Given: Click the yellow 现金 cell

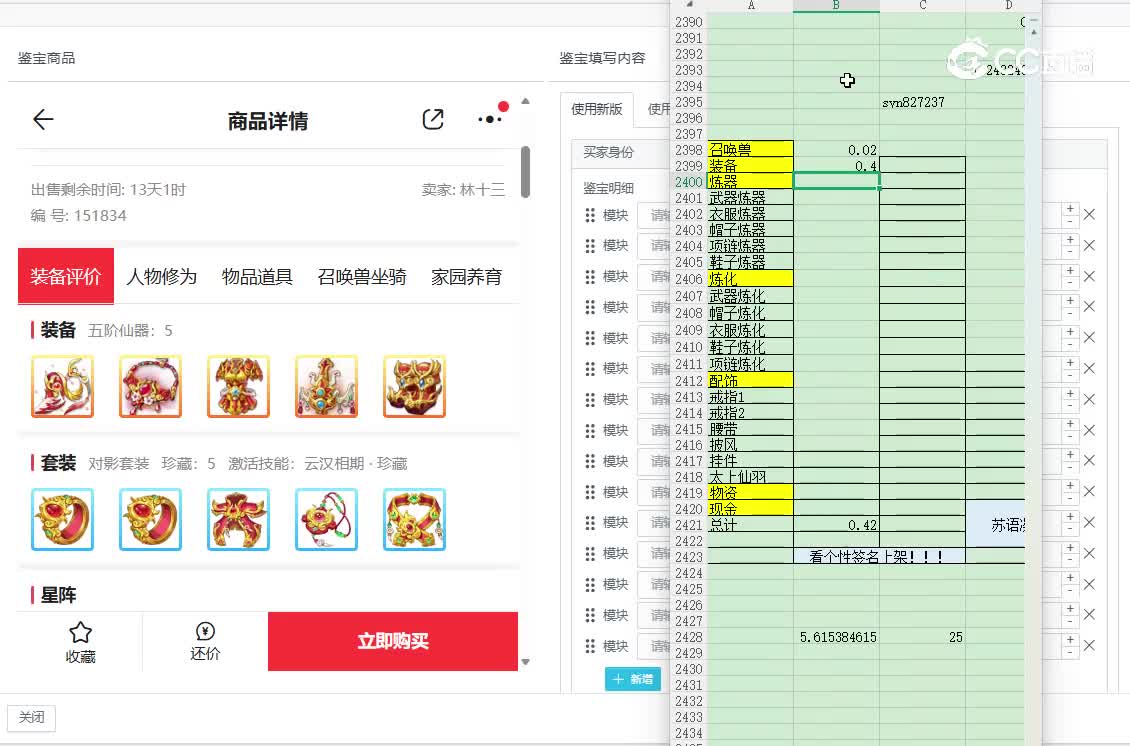Looking at the screenshot, I should (x=750, y=508).
